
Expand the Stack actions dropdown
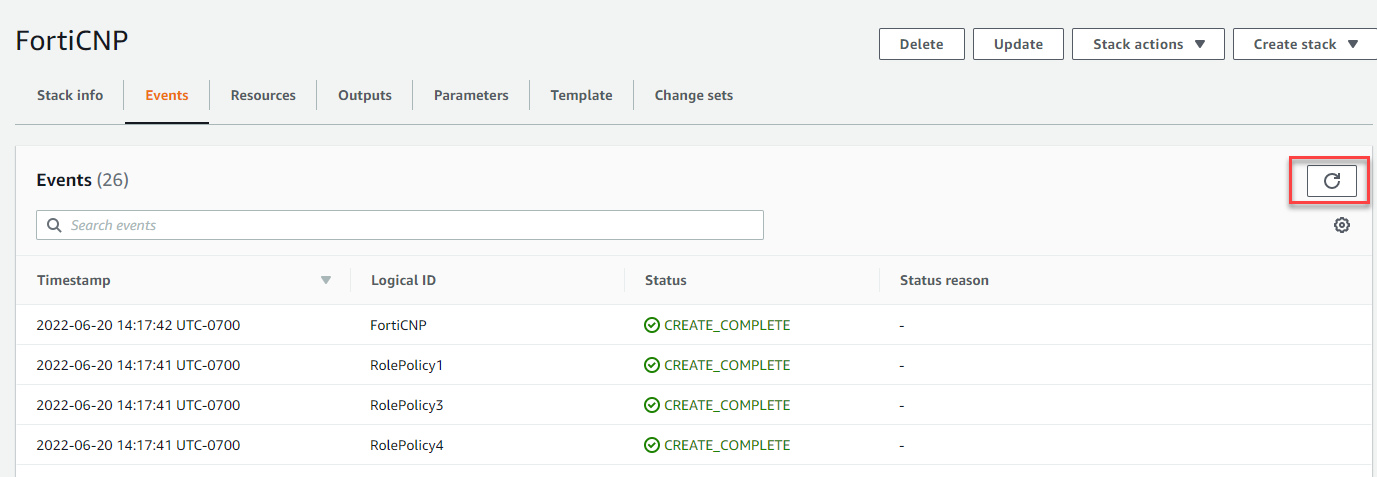coord(1148,44)
